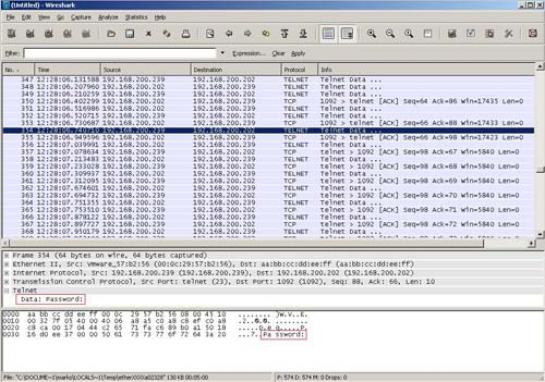This screenshot has height=382, width=545.
Task: Jump to the last packet
Action: [303, 34]
